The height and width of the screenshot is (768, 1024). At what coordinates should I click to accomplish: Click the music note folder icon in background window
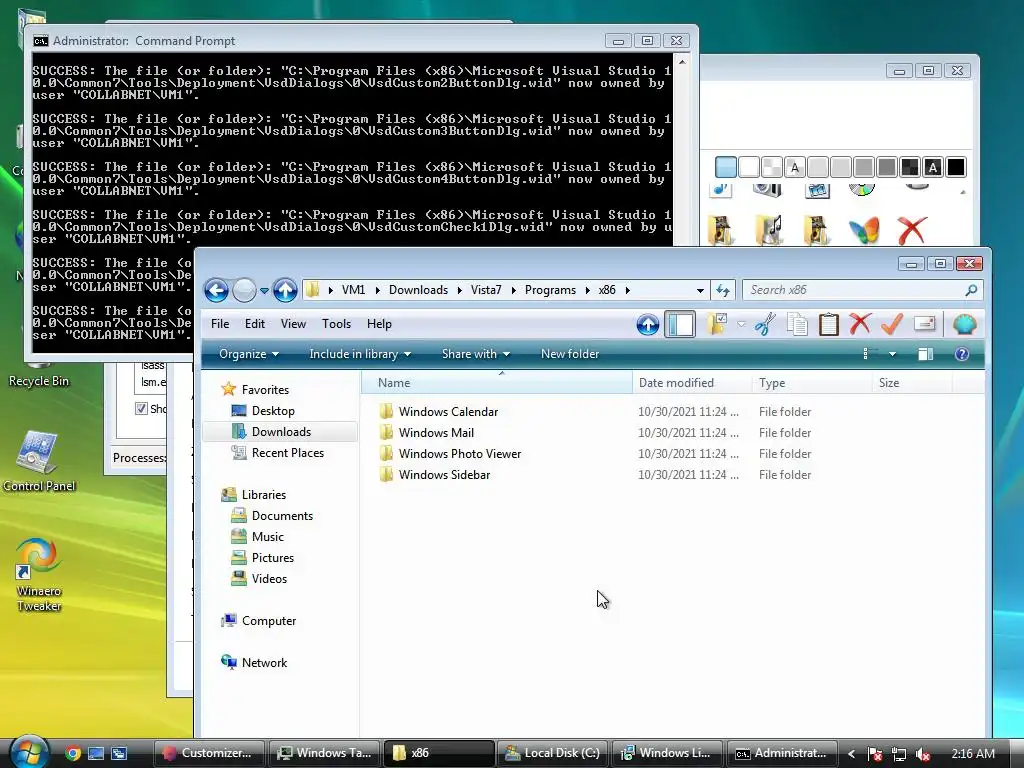(769, 231)
